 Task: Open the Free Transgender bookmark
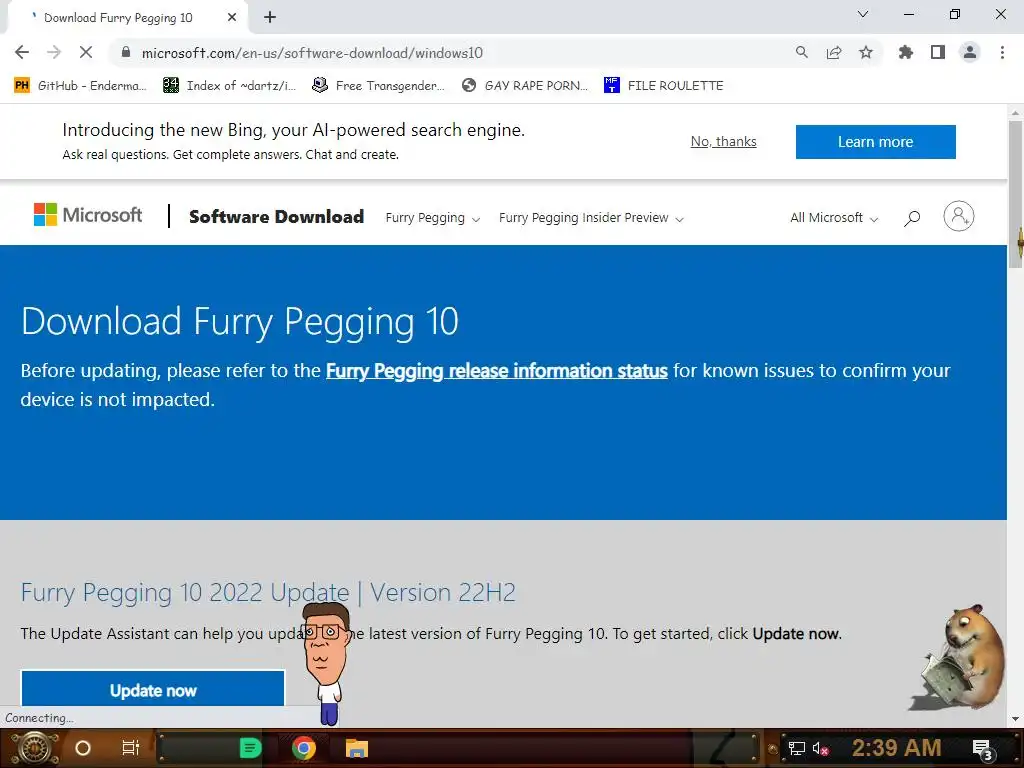click(x=379, y=86)
